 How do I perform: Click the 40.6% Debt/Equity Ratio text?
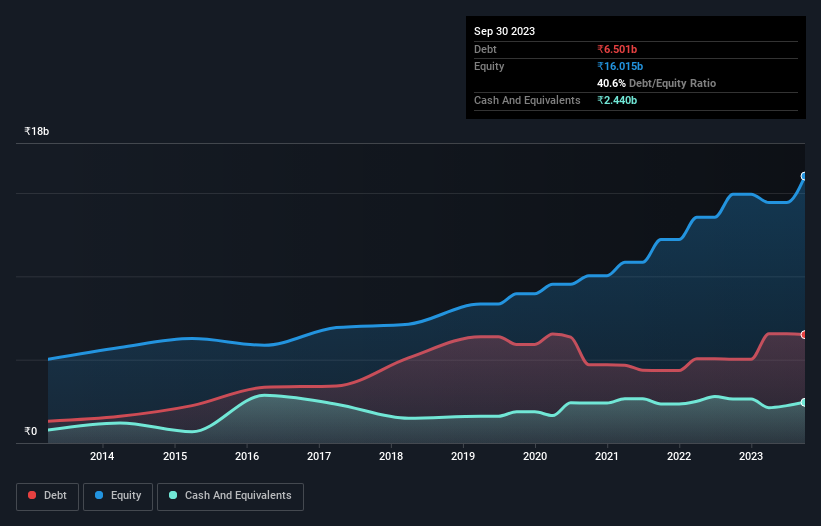(657, 83)
